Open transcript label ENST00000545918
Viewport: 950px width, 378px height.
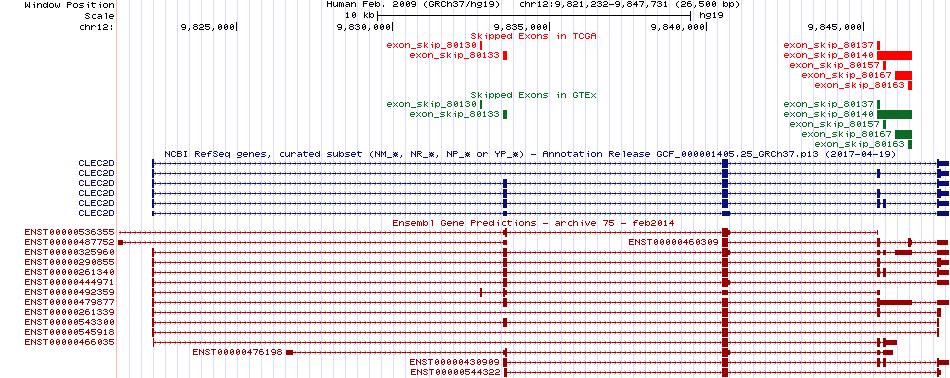[x=70, y=332]
